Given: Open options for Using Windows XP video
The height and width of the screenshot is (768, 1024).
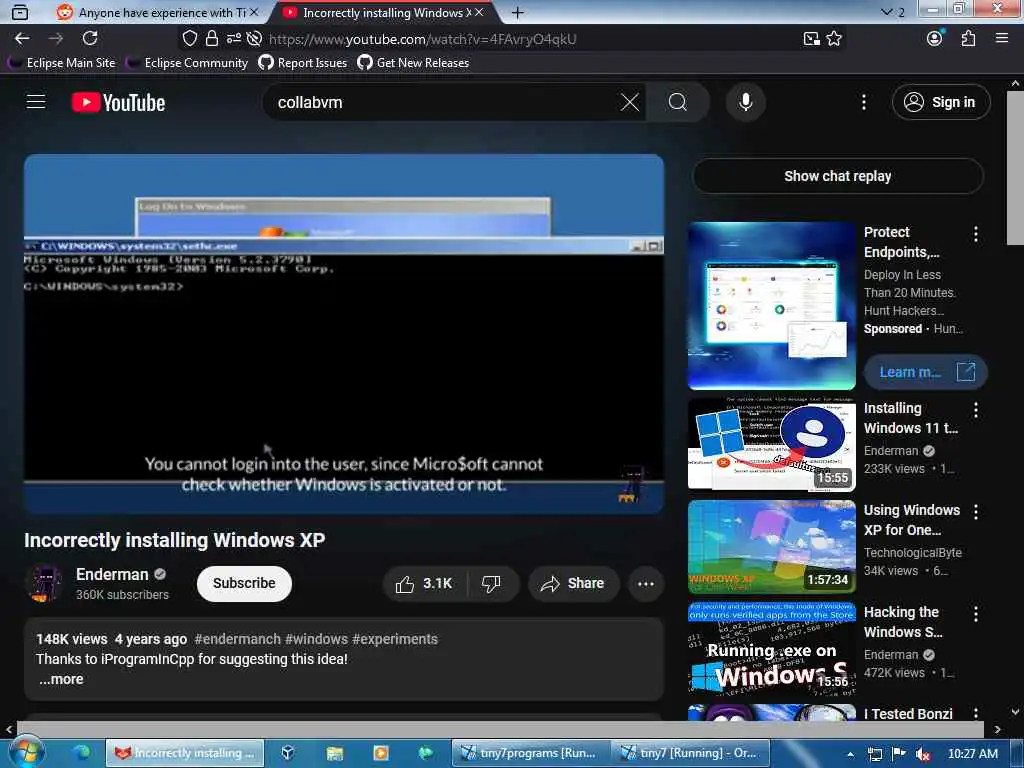Looking at the screenshot, I should pyautogui.click(x=976, y=511).
